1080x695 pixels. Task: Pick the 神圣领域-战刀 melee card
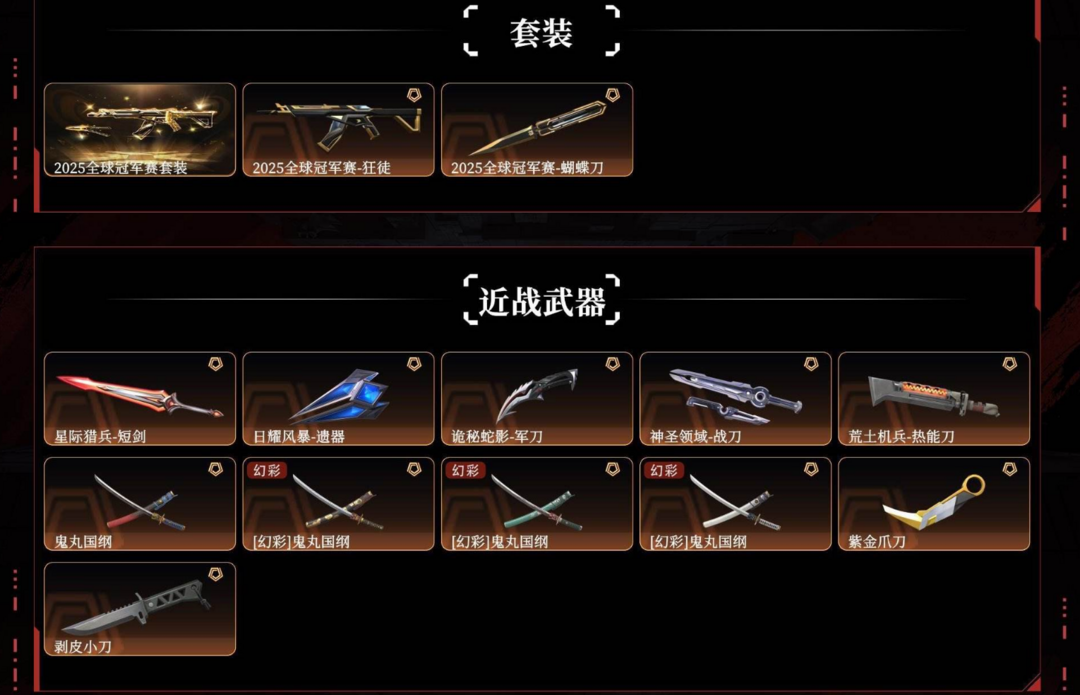[735, 399]
